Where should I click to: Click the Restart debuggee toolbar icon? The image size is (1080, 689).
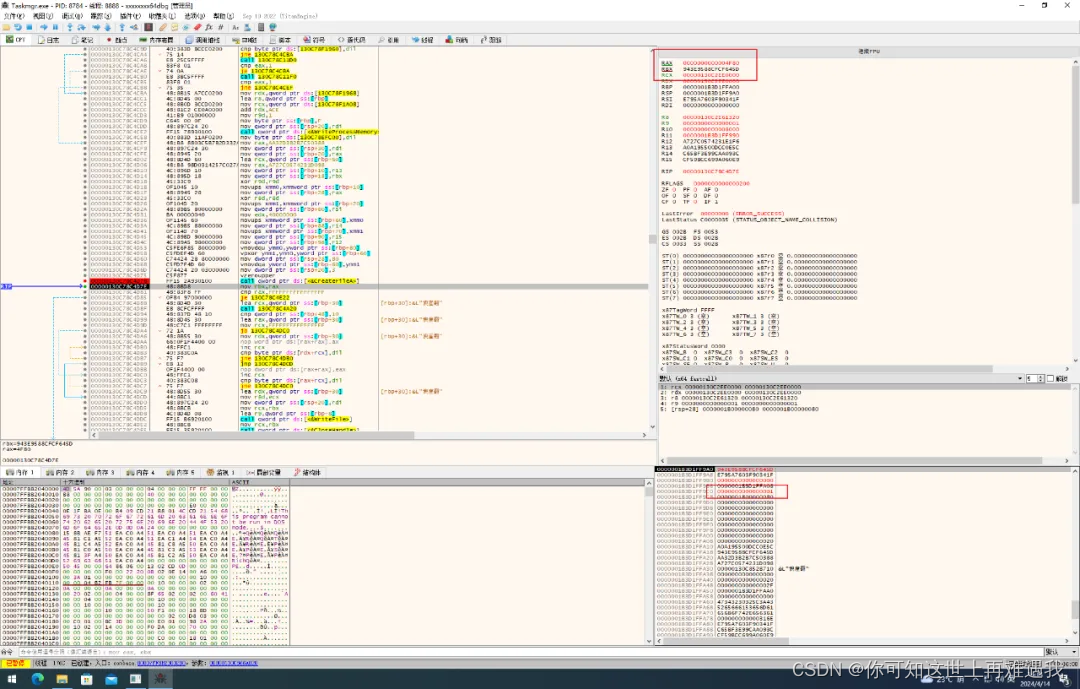pyautogui.click(x=17, y=28)
